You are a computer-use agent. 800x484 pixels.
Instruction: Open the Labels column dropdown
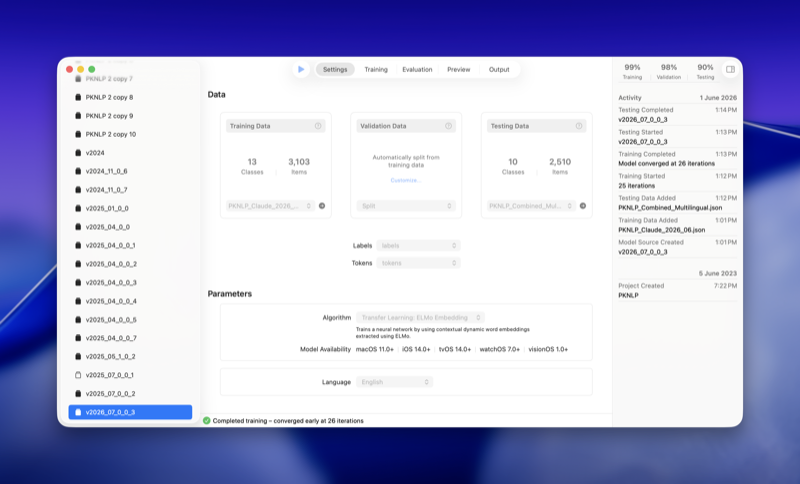[x=418, y=246]
